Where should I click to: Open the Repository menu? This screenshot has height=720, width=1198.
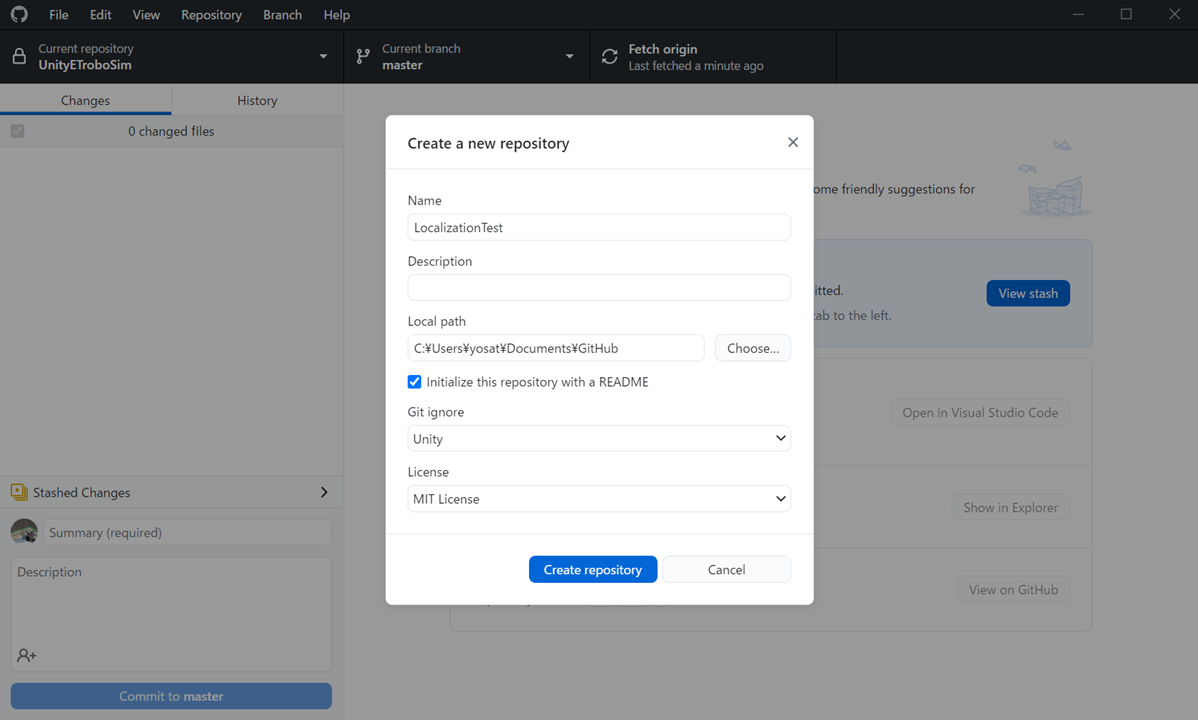coord(211,14)
